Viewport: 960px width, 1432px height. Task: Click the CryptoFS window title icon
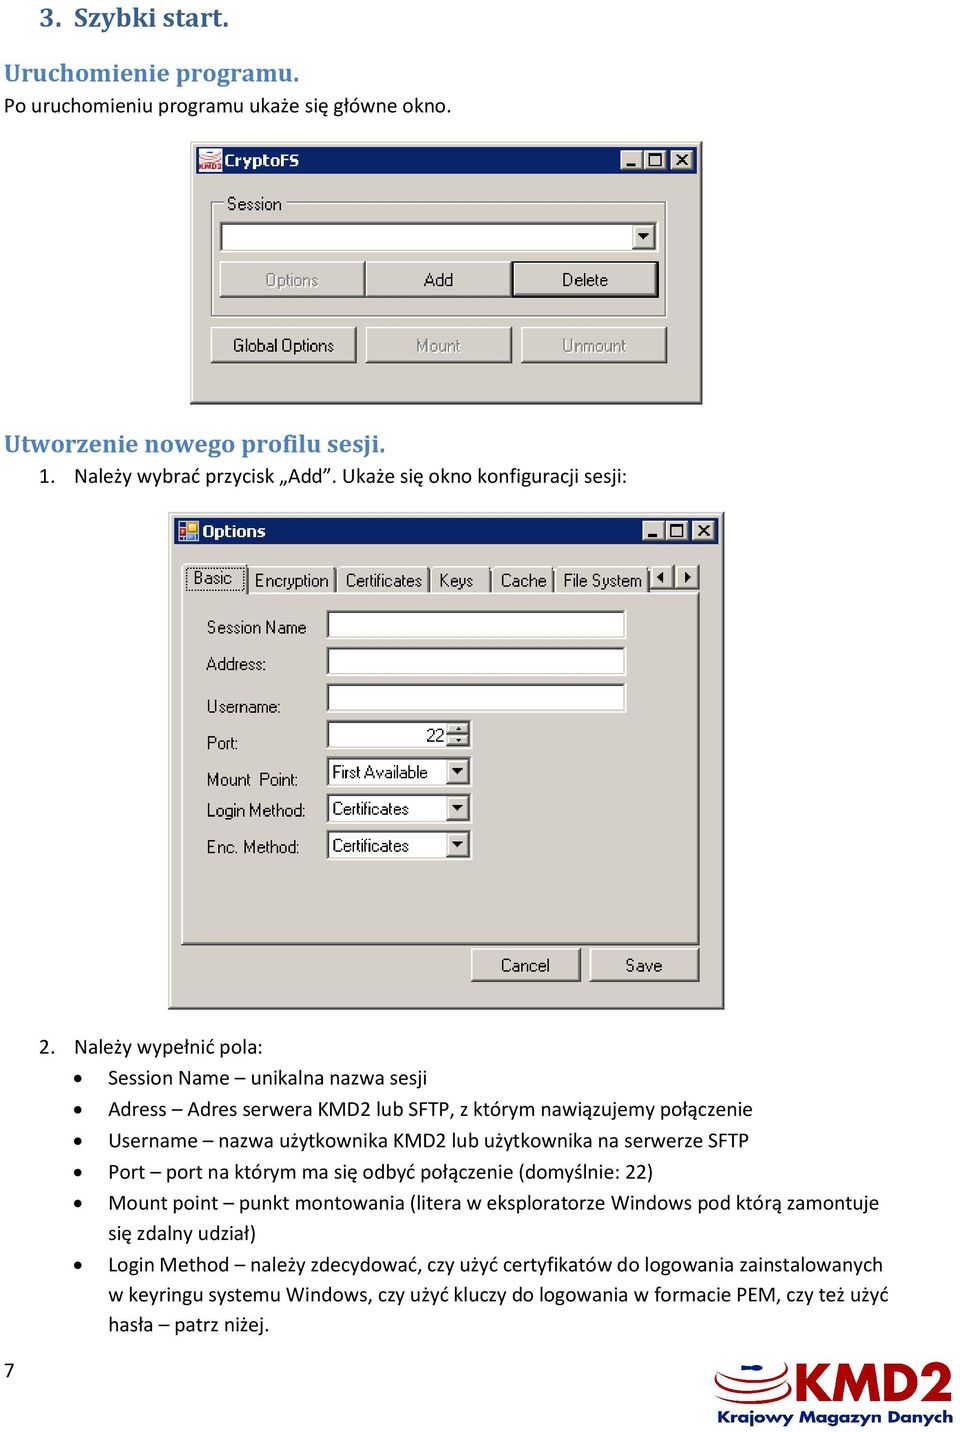coord(210,160)
